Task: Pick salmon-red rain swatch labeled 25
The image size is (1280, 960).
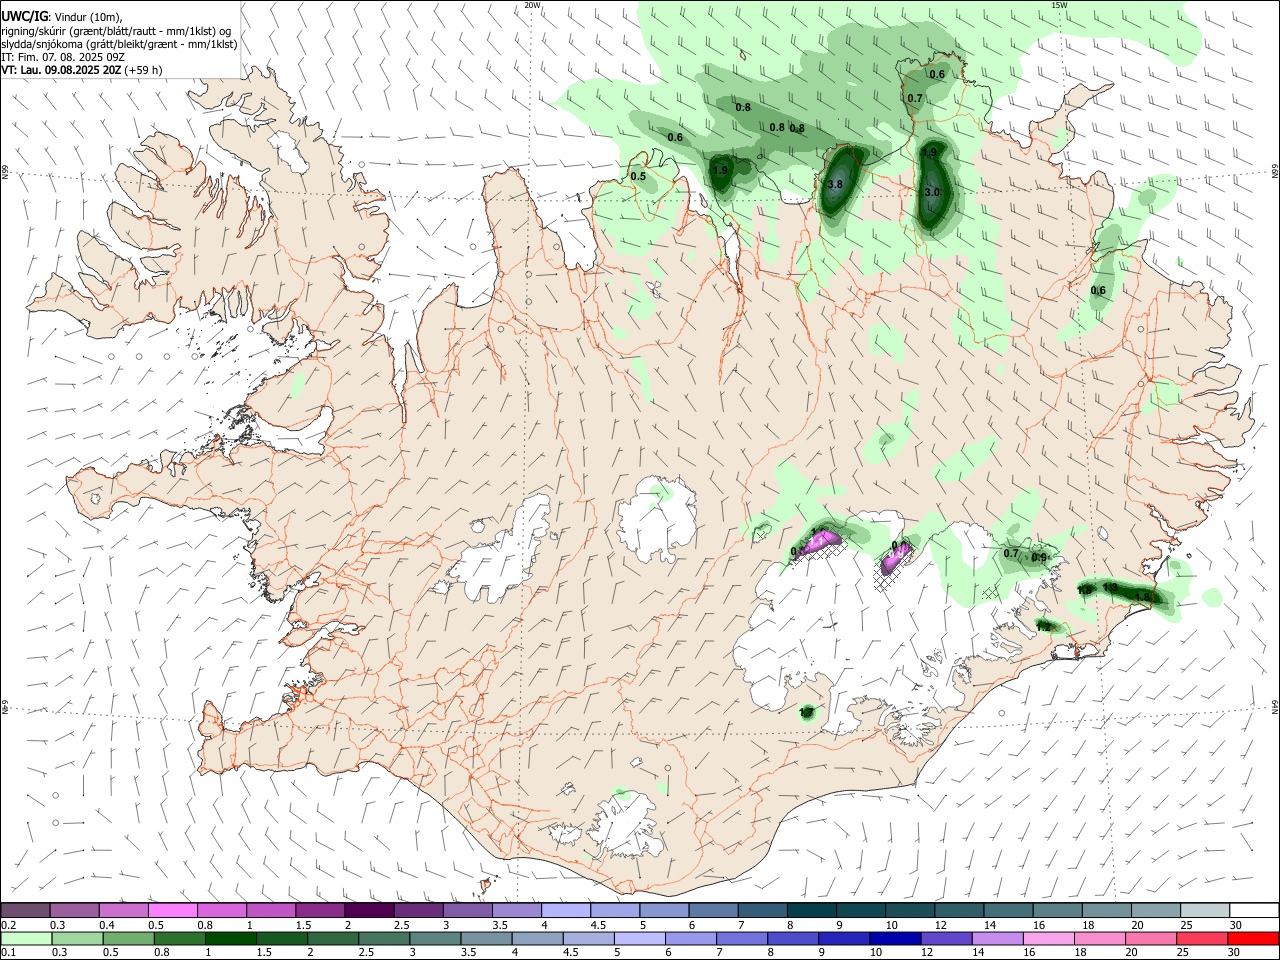Action: [1201, 939]
